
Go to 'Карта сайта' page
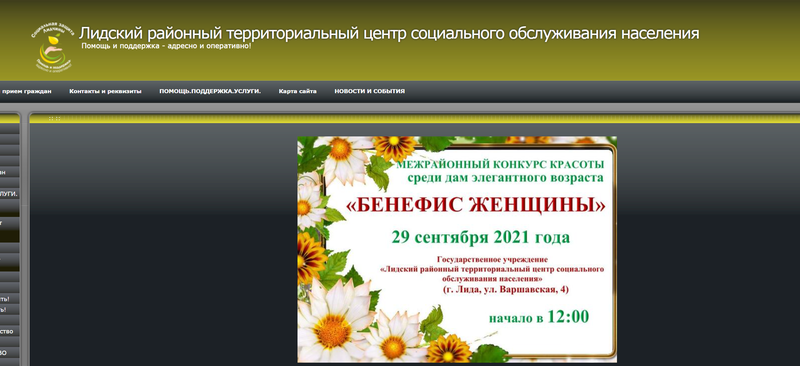[297, 91]
